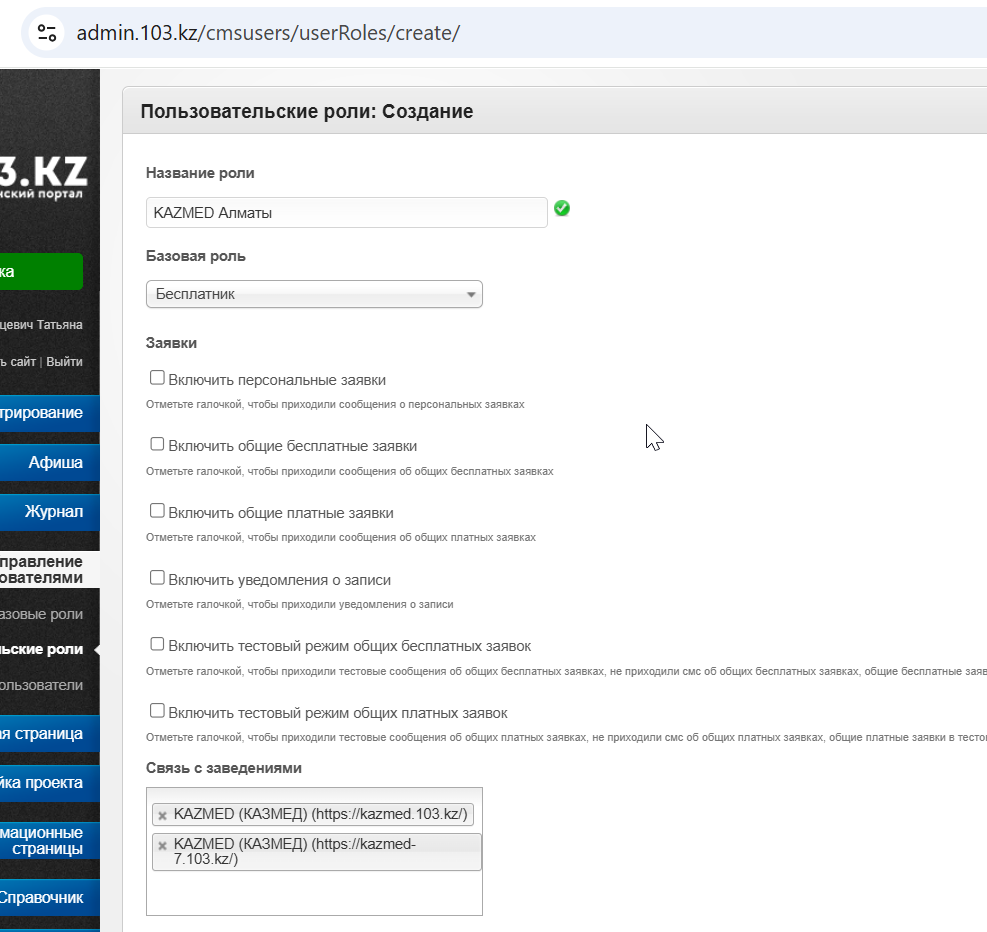Check 'Включить тестовый режим общих платных заявок'
The width and height of the screenshot is (987, 932).
point(157,711)
